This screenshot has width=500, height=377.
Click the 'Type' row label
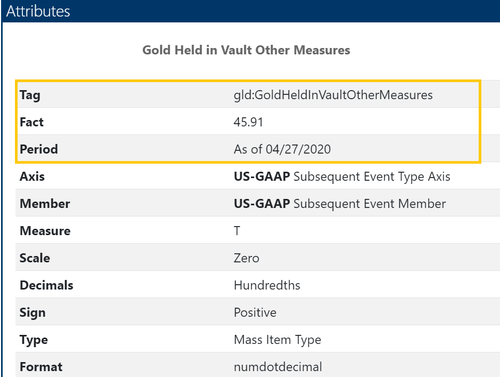coord(34,340)
